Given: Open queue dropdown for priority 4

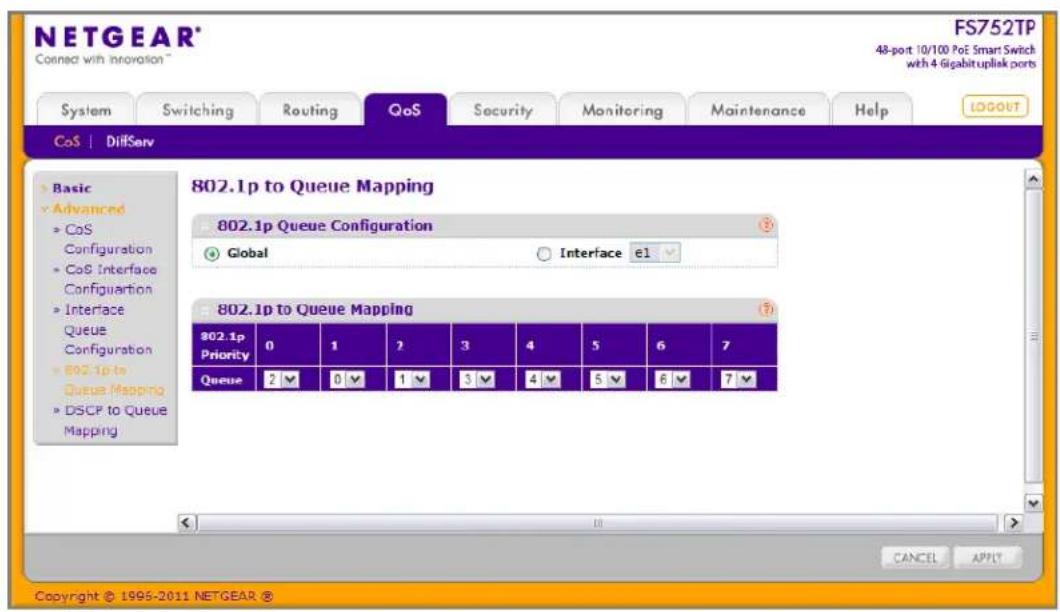Looking at the screenshot, I should pyautogui.click(x=543, y=379).
